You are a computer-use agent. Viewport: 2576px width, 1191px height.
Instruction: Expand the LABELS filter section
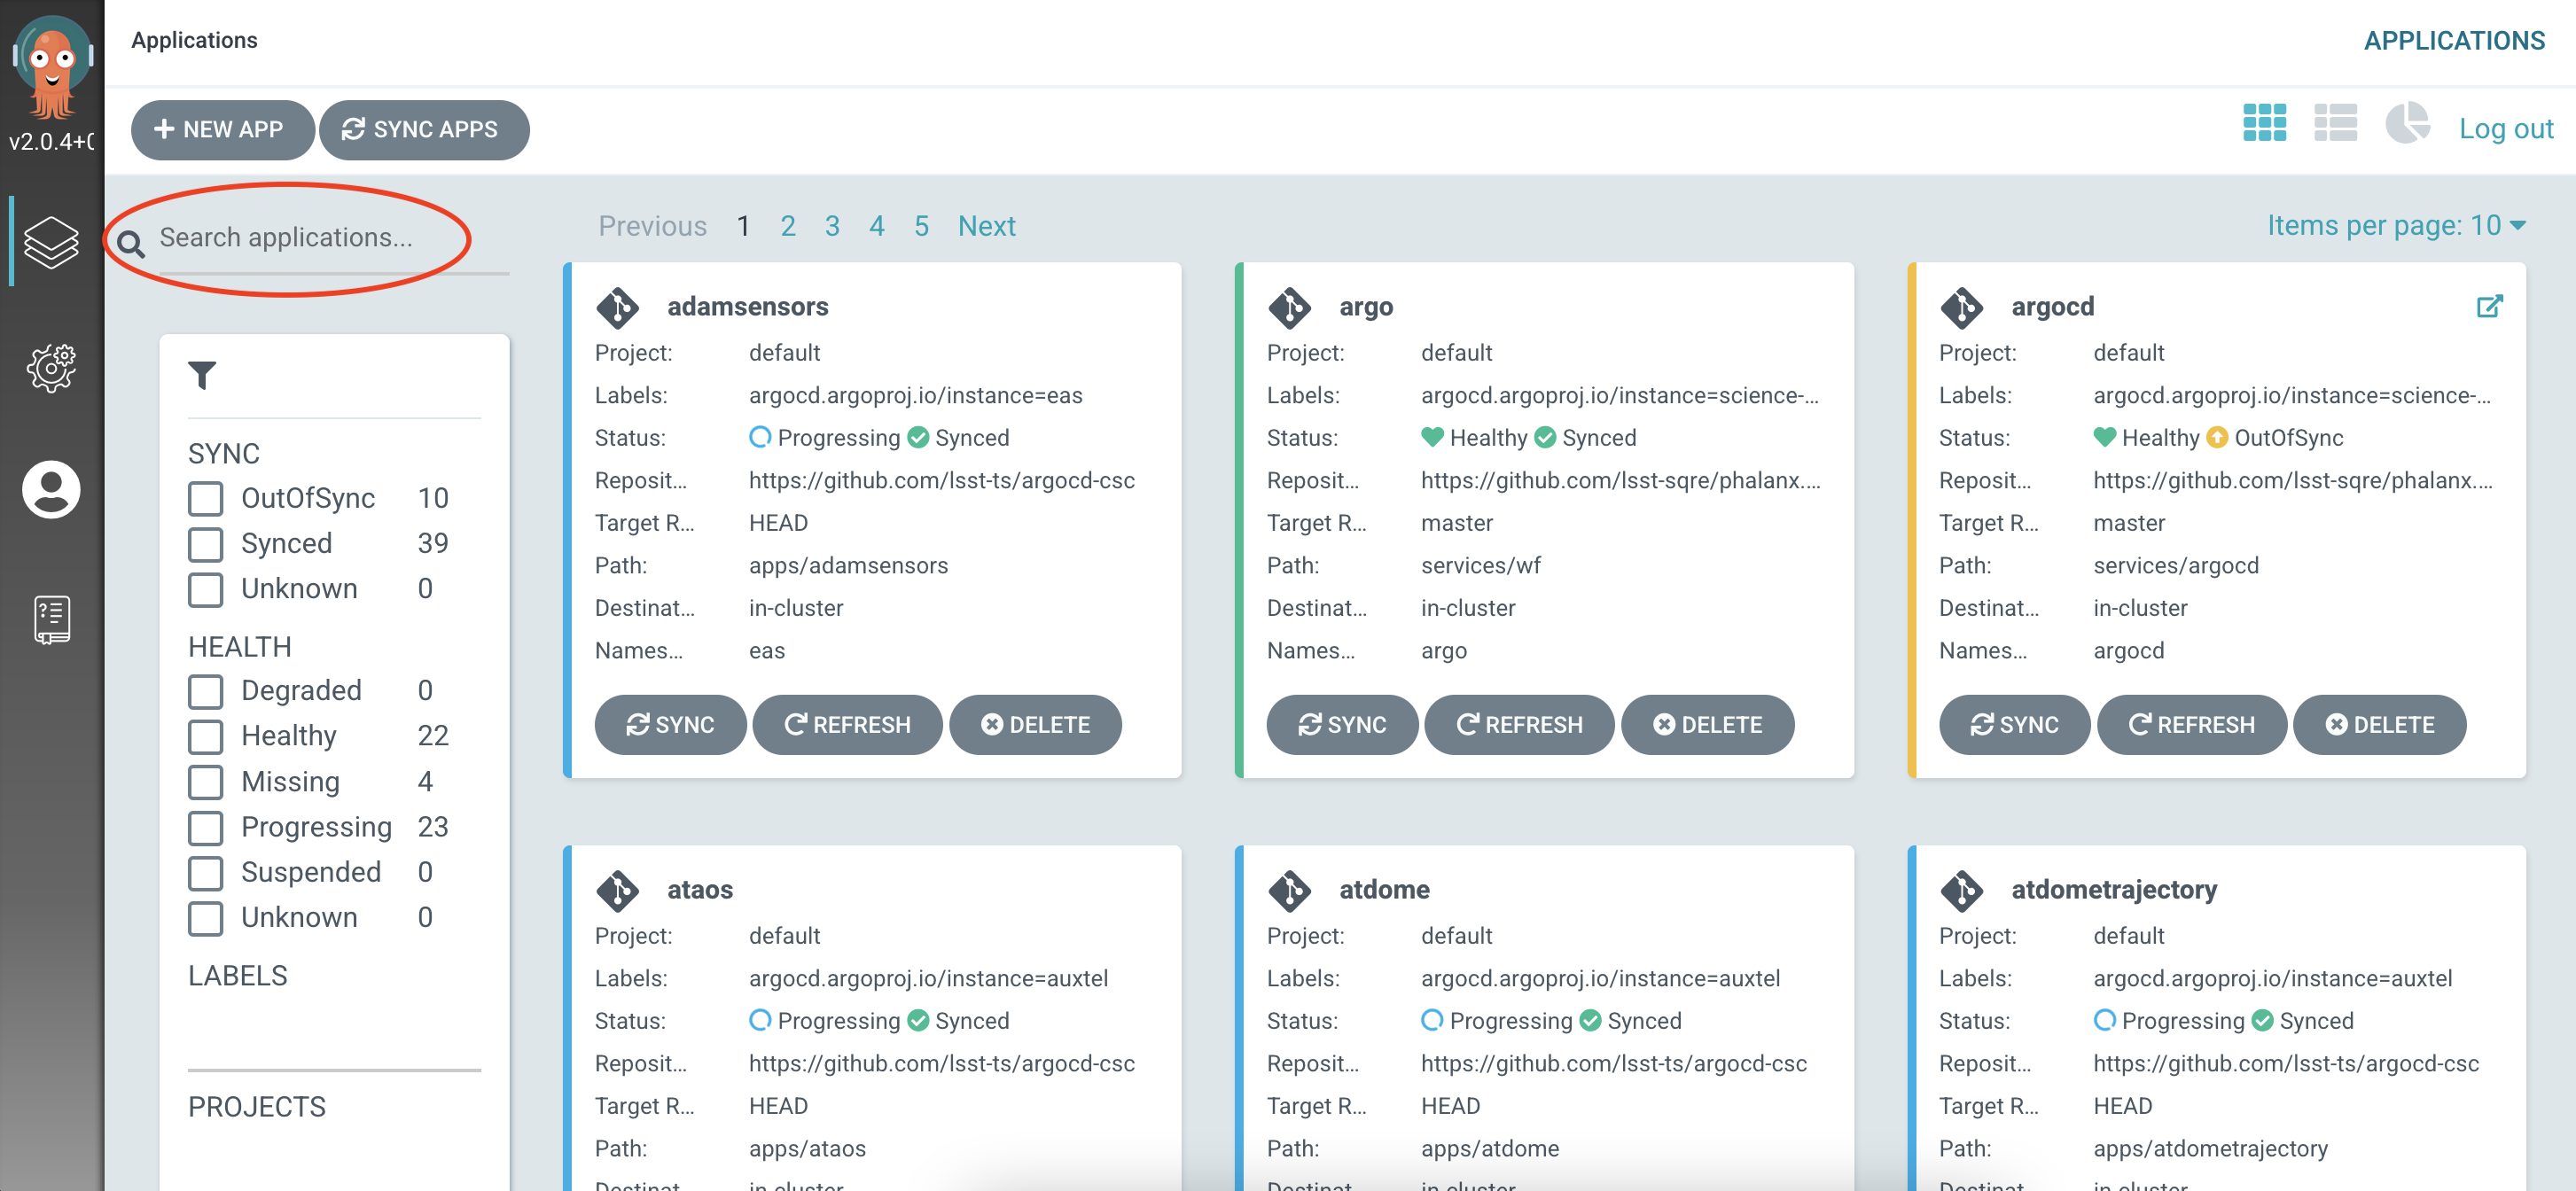coord(238,975)
